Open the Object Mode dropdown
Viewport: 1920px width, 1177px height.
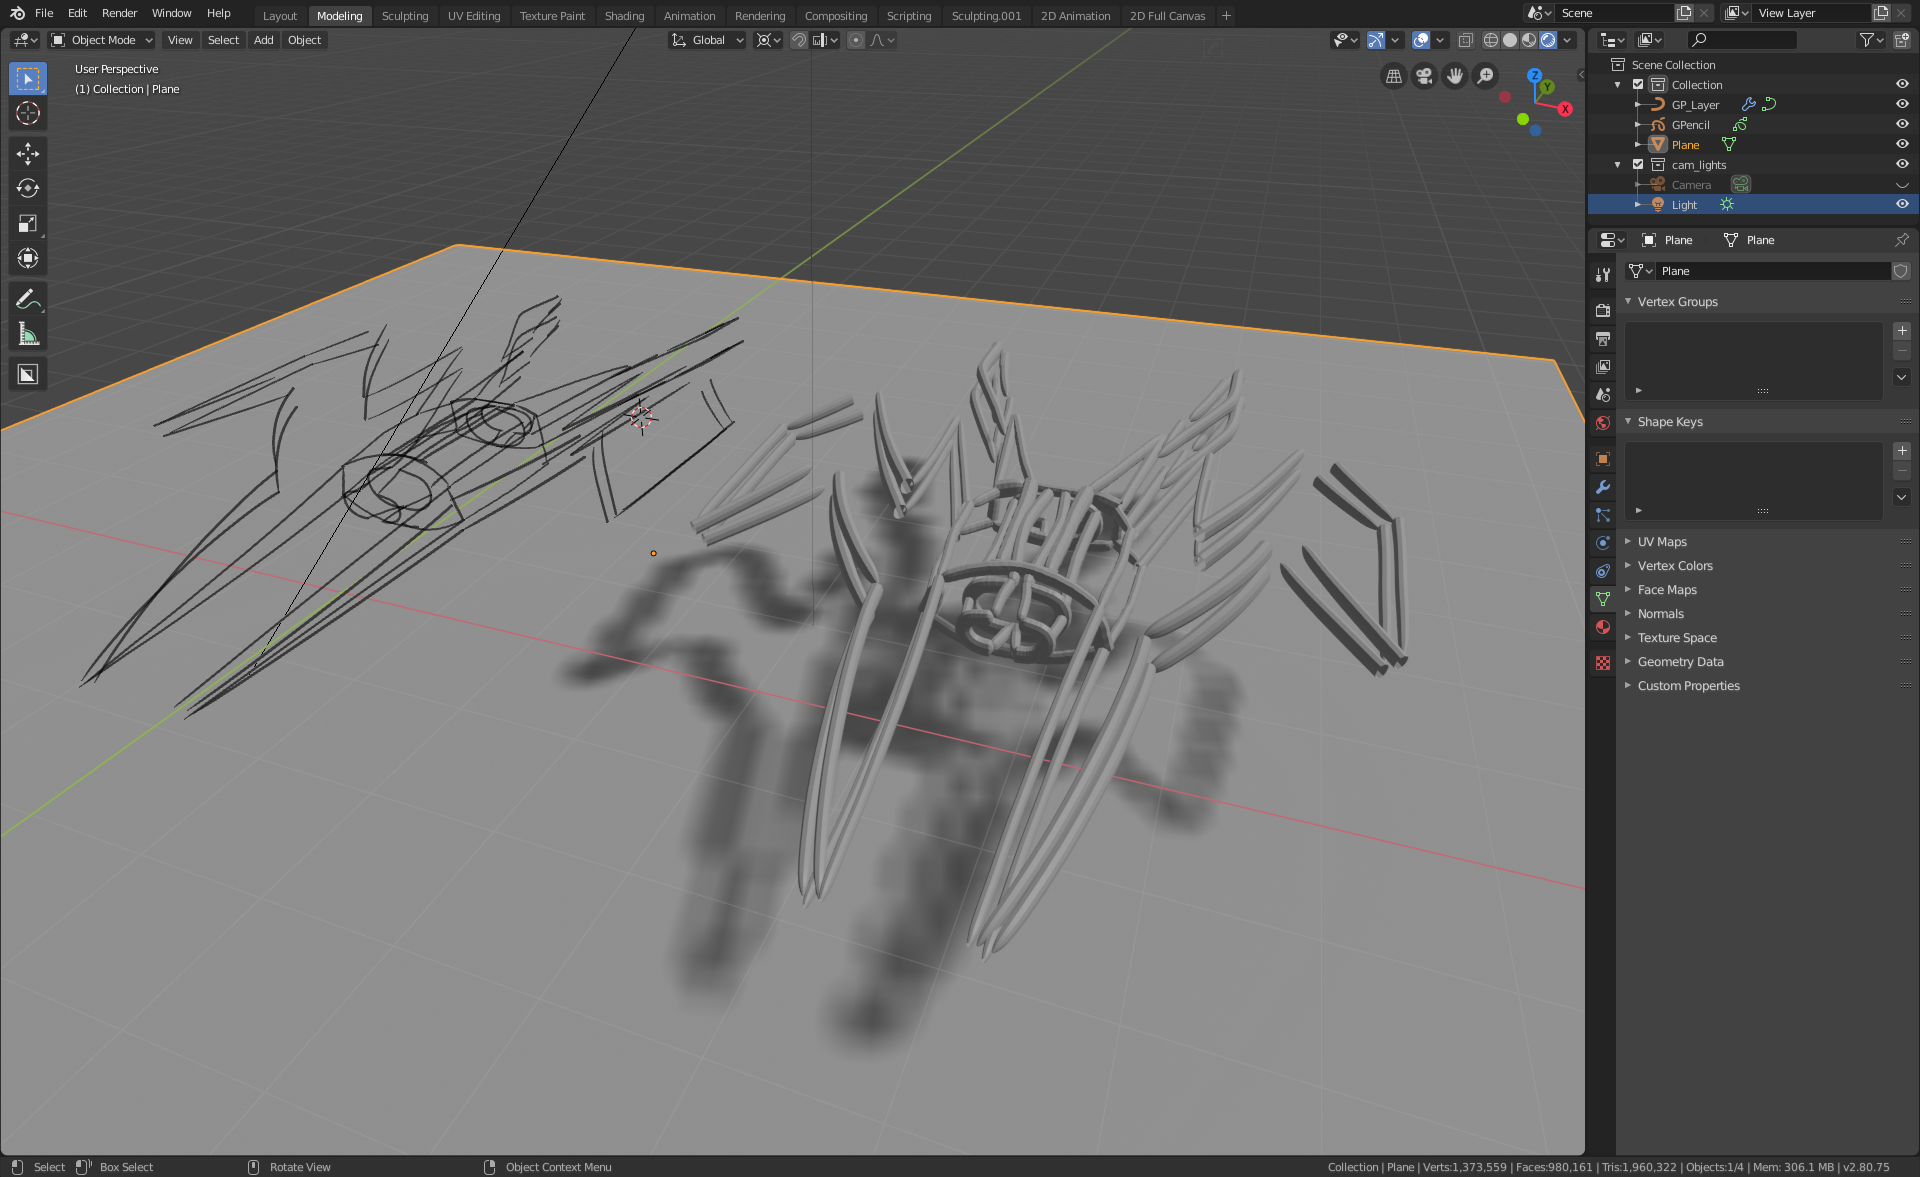pyautogui.click(x=102, y=40)
